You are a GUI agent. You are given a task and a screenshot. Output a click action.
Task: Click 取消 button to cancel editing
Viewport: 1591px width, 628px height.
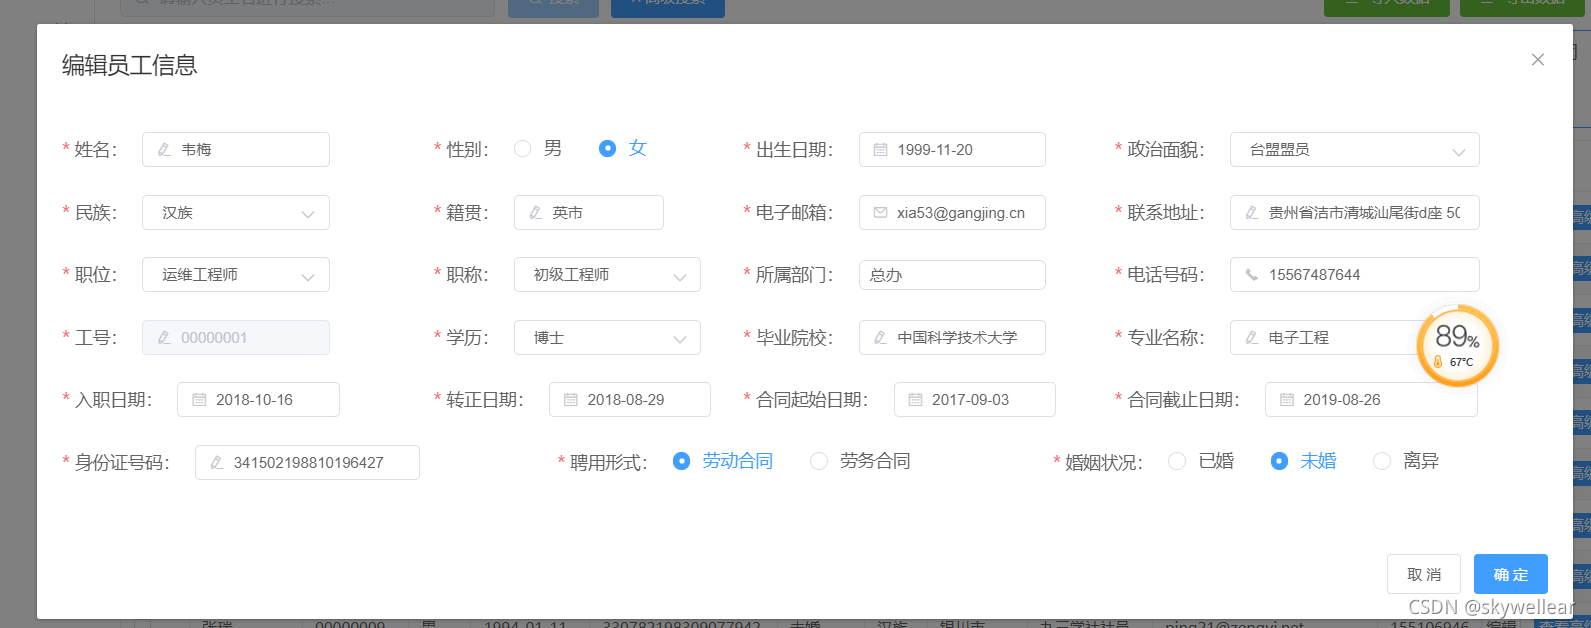click(x=1424, y=575)
